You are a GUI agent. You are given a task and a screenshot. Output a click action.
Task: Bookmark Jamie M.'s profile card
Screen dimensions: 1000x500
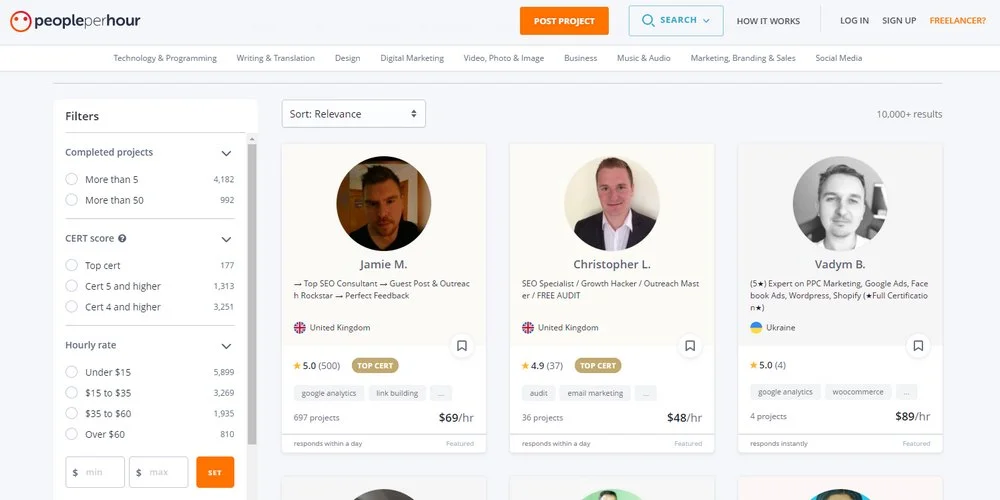[462, 346]
